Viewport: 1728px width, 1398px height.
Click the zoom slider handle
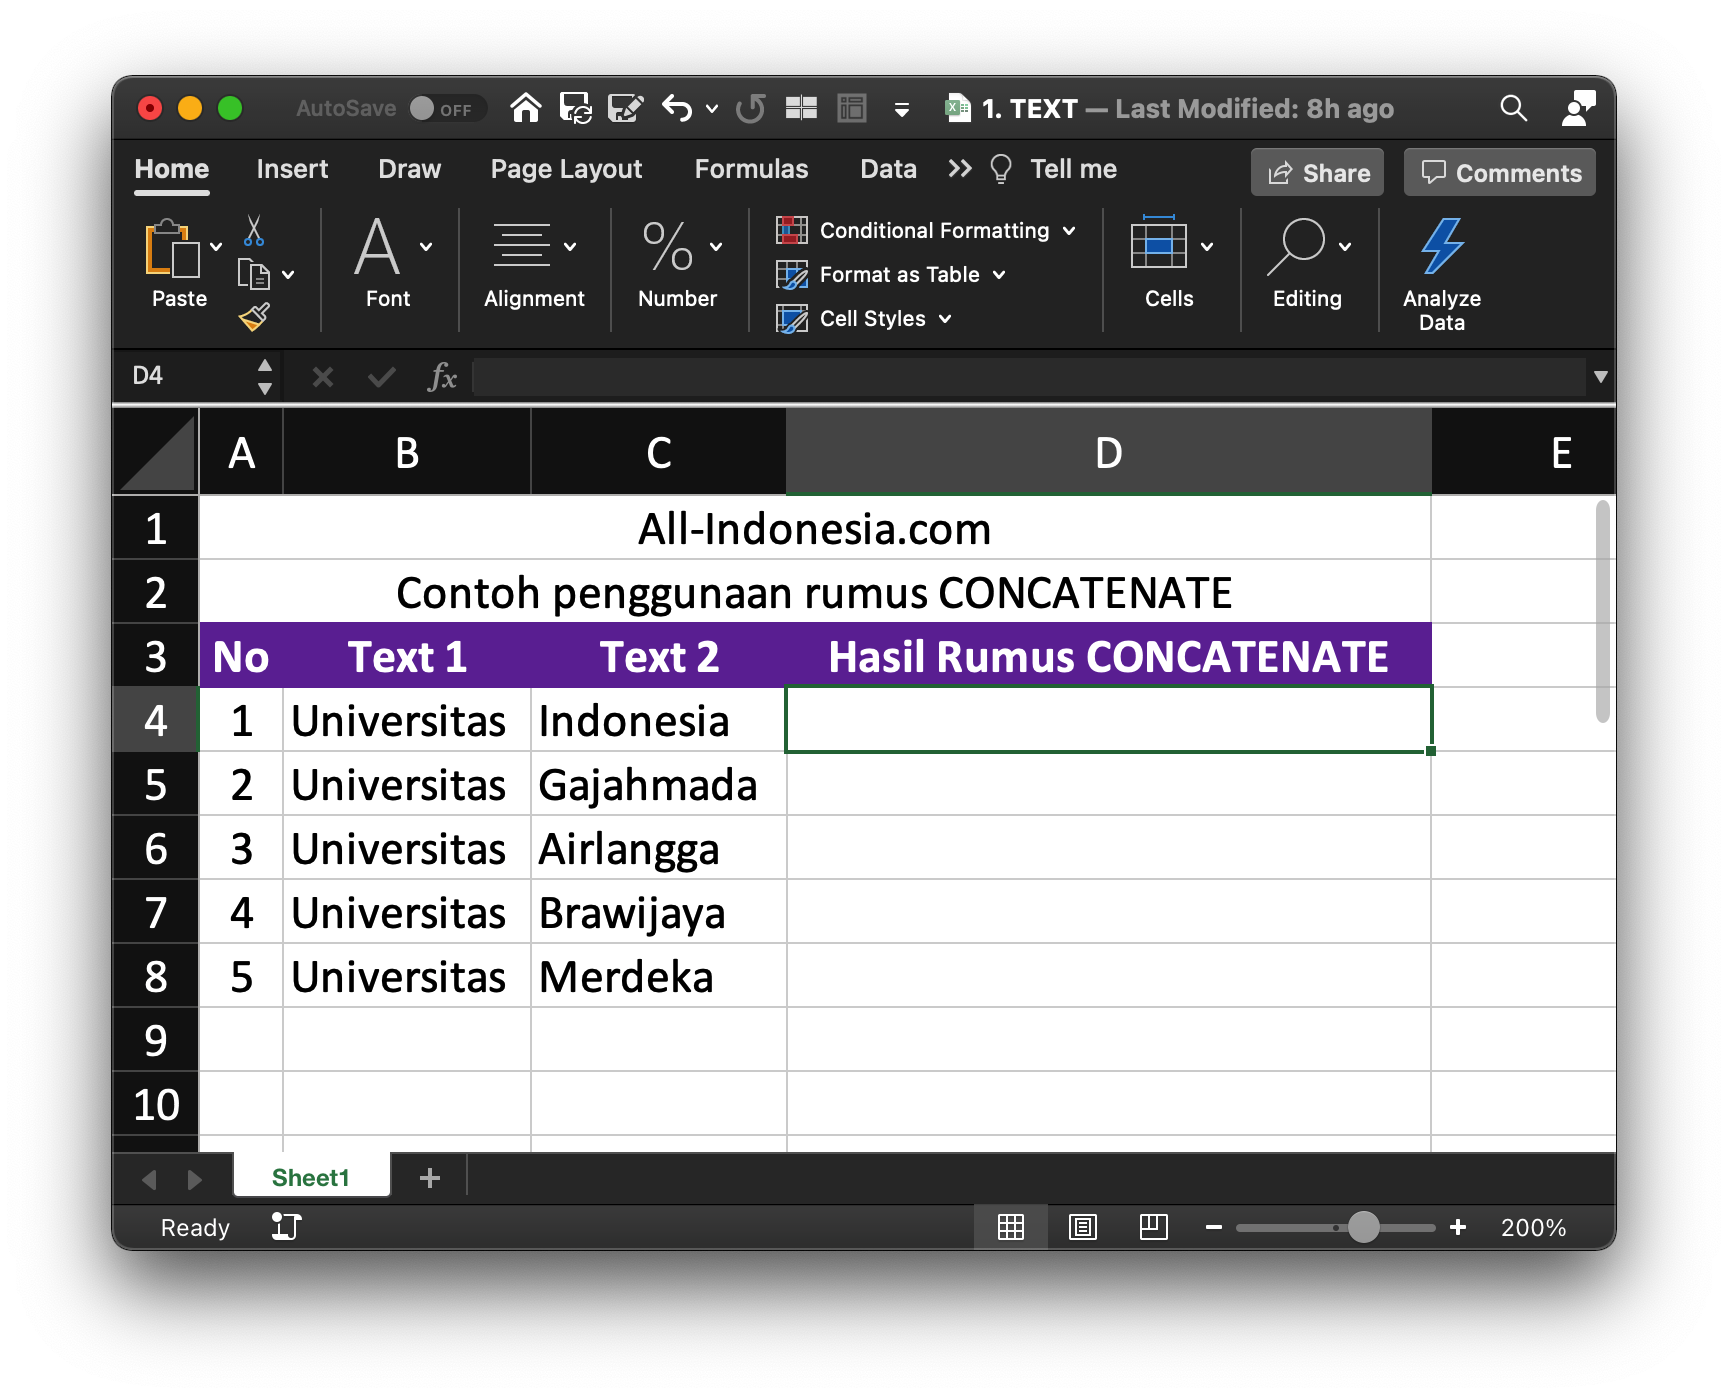point(1363,1227)
